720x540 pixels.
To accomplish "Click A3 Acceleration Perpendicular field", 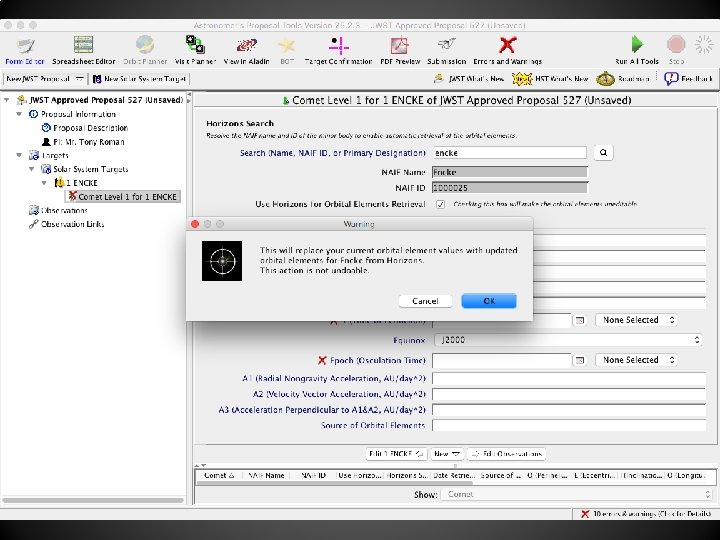I will [x=569, y=410].
